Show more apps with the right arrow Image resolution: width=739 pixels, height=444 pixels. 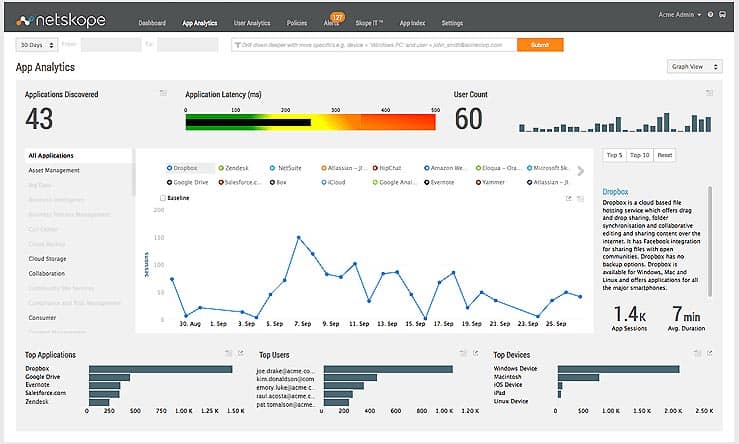(581, 171)
